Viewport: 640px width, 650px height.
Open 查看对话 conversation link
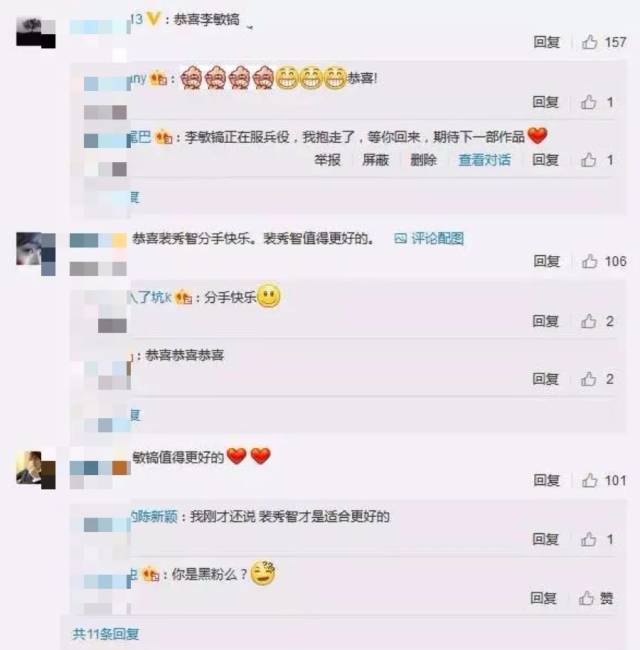pos(485,160)
